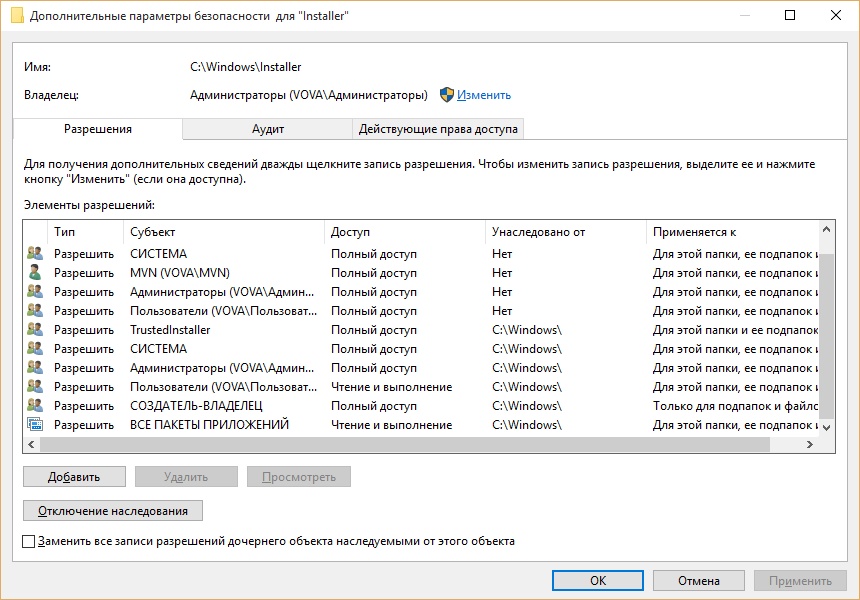Click the ВСЕ ПАКЕТЫ ПРИЛОЖЕНИЙ package icon

(35, 425)
